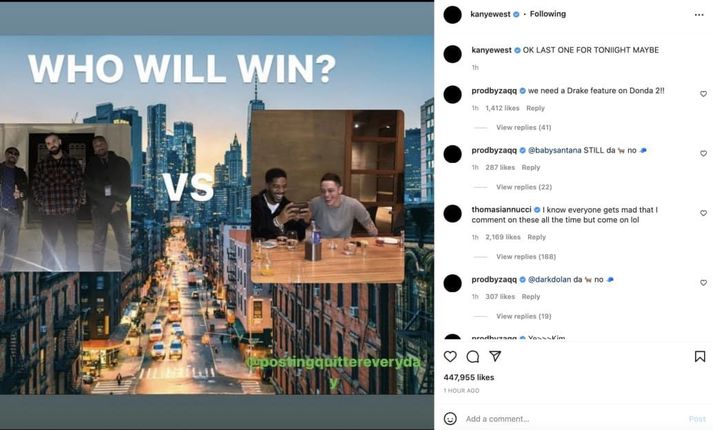Open thomasiannucci's profile avatar
The height and width of the screenshot is (430, 713).
click(452, 214)
